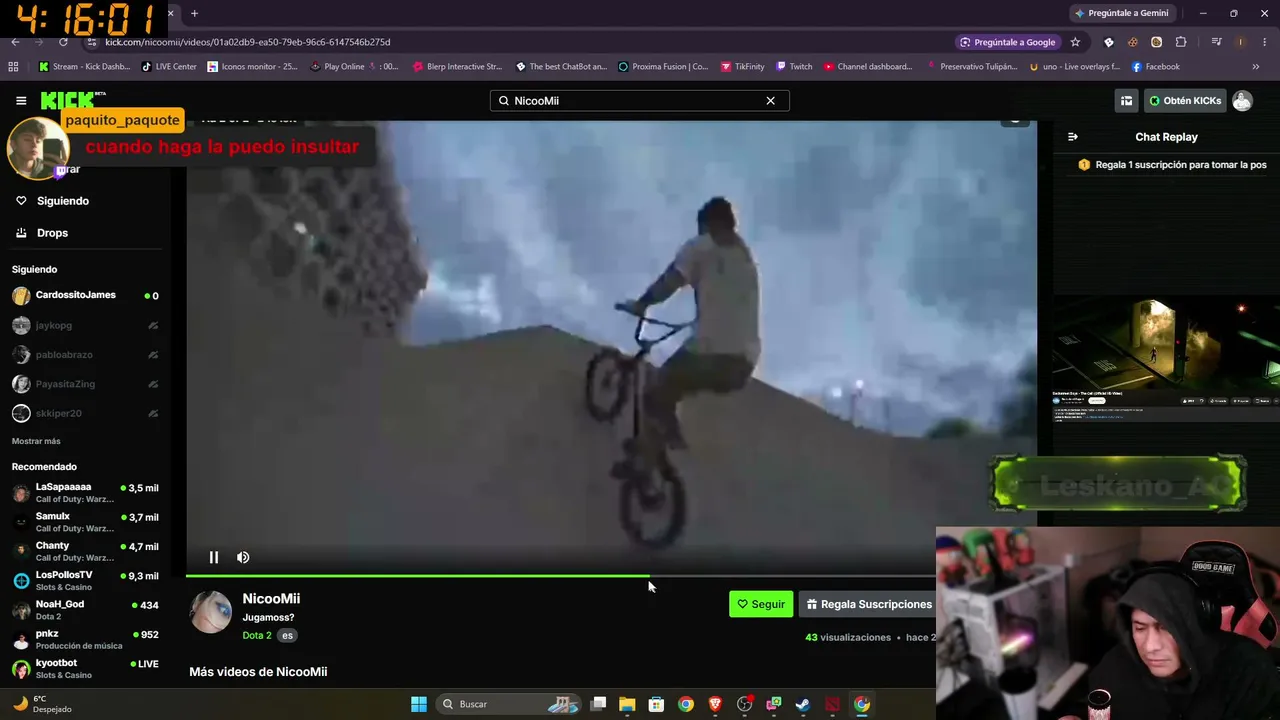Open Twitch bookmark
Image resolution: width=1280 pixels, height=720 pixels.
(794, 67)
